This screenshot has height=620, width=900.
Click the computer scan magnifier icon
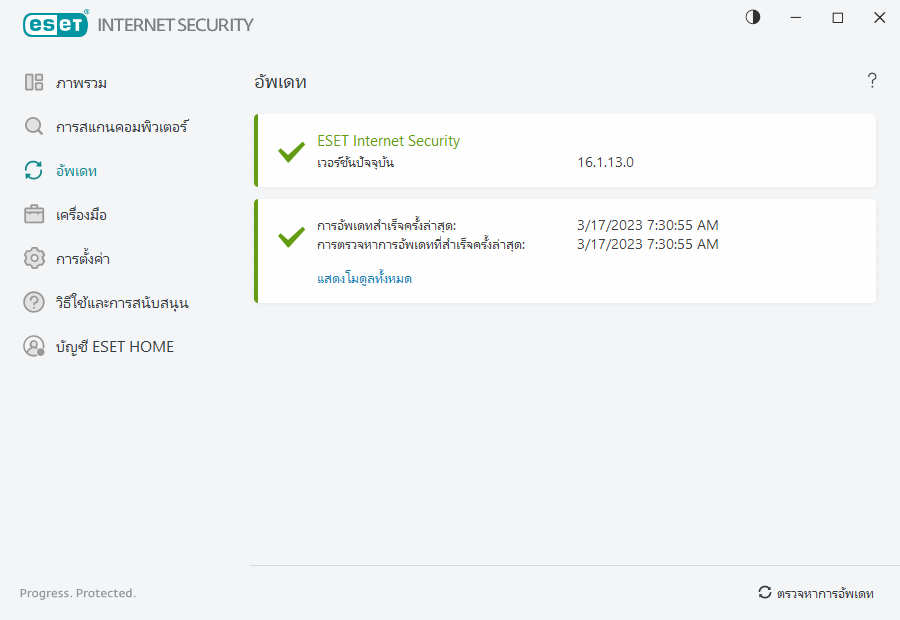tap(34, 127)
